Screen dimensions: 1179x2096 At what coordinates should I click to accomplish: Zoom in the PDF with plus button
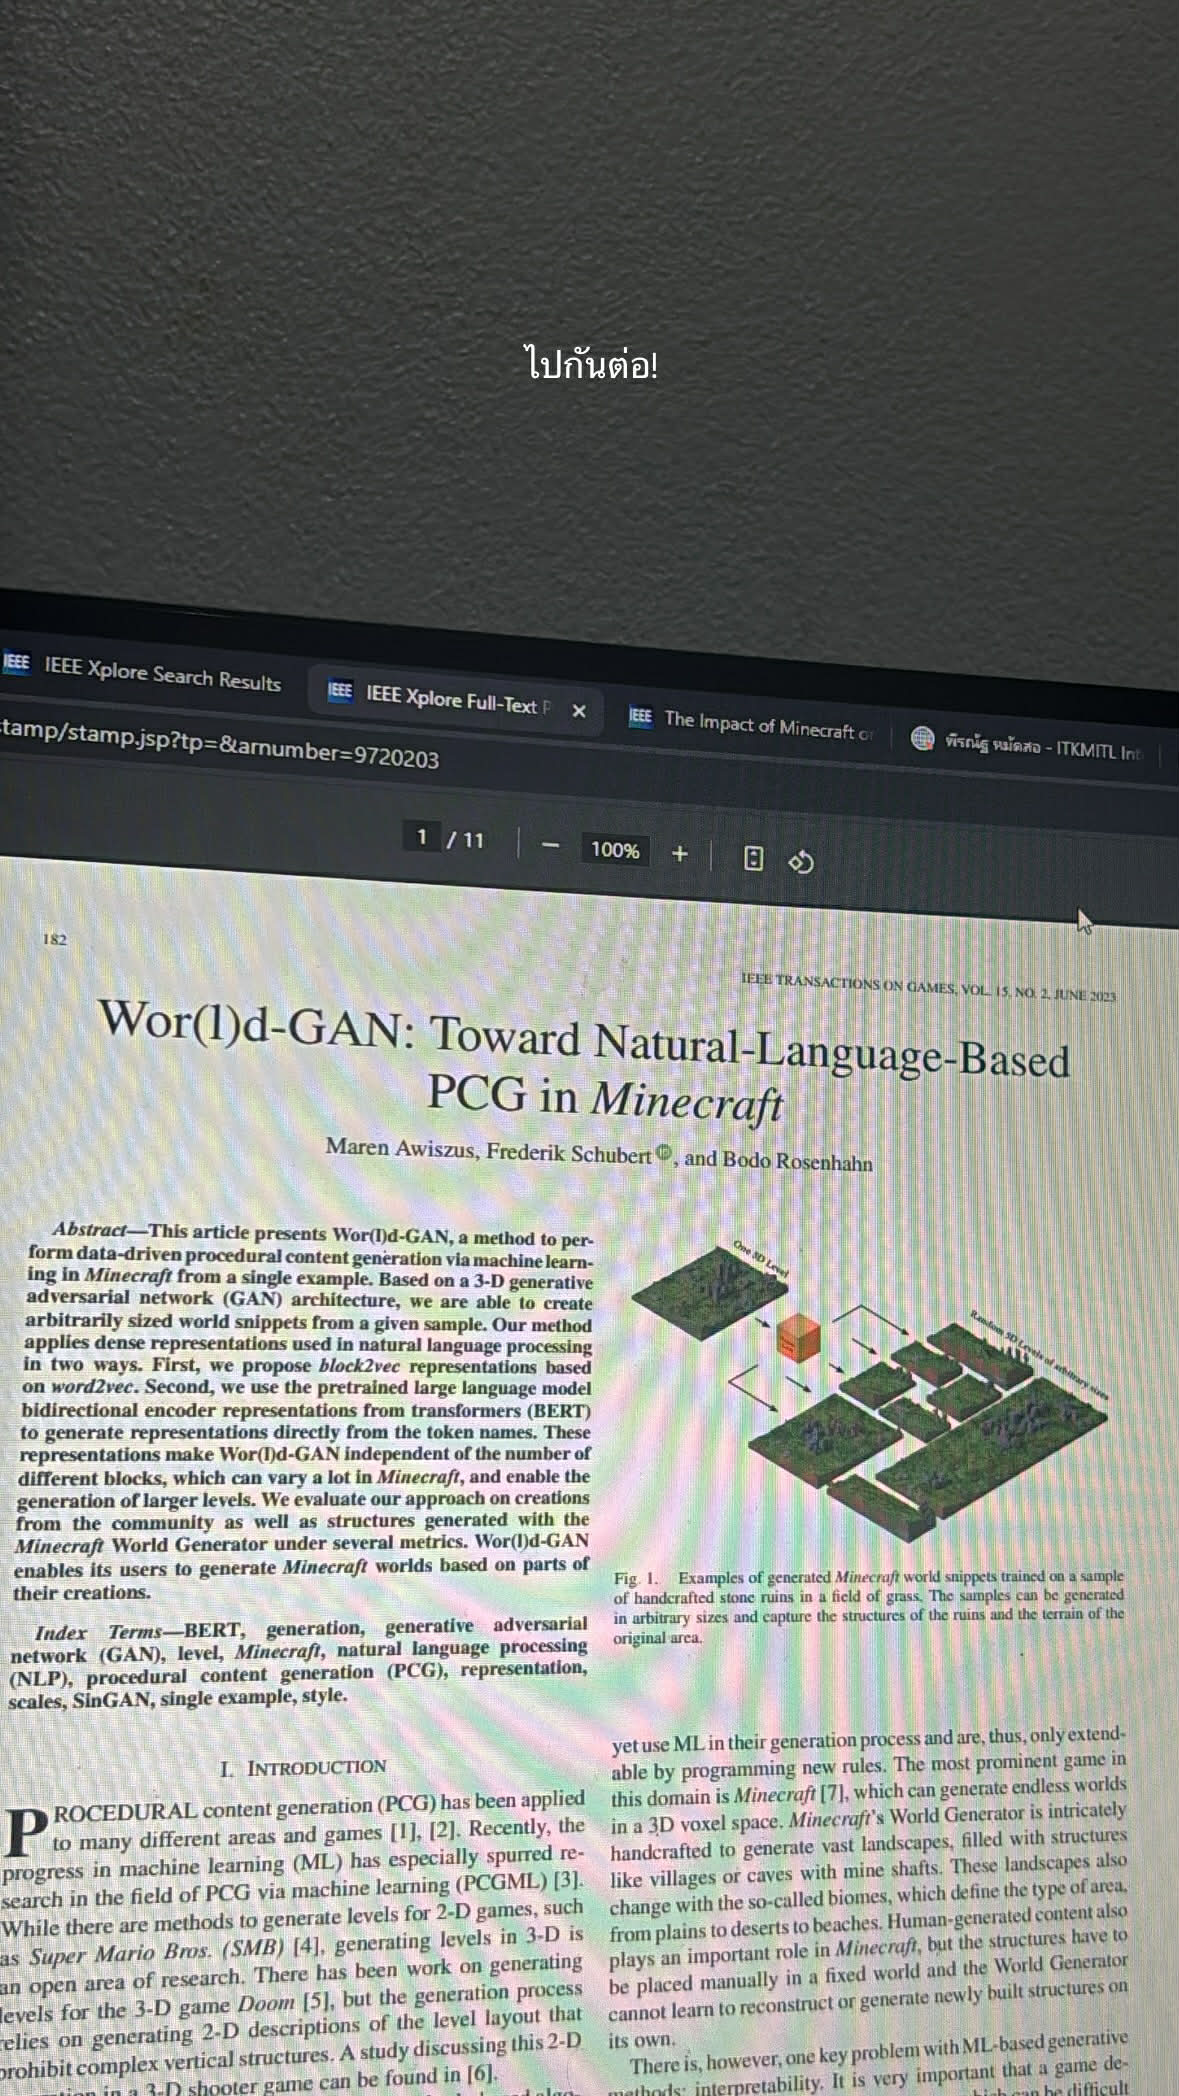679,854
